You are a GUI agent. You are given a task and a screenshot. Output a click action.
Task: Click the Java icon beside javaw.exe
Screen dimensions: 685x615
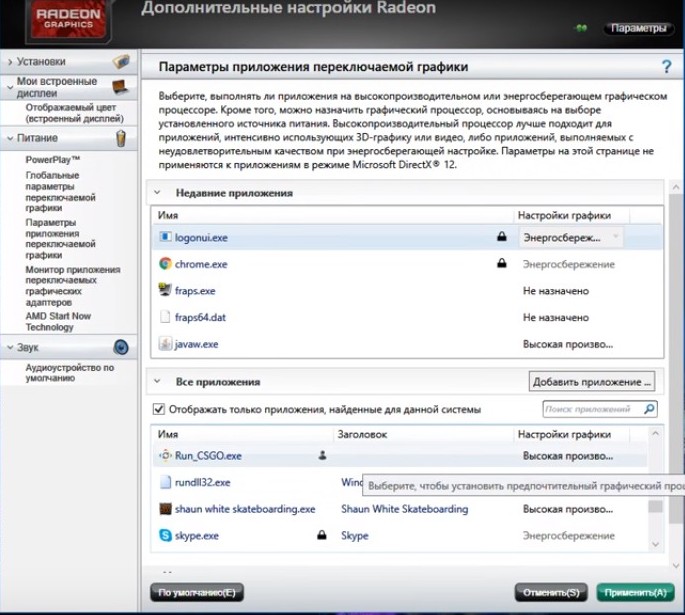tap(165, 344)
